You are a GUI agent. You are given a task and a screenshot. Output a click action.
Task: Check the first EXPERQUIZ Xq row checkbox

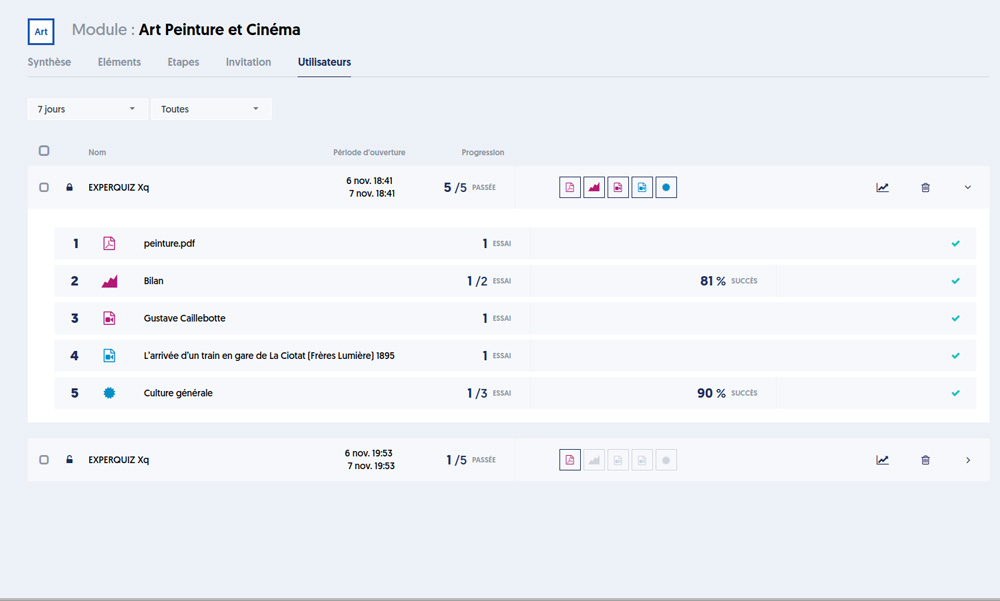[44, 187]
